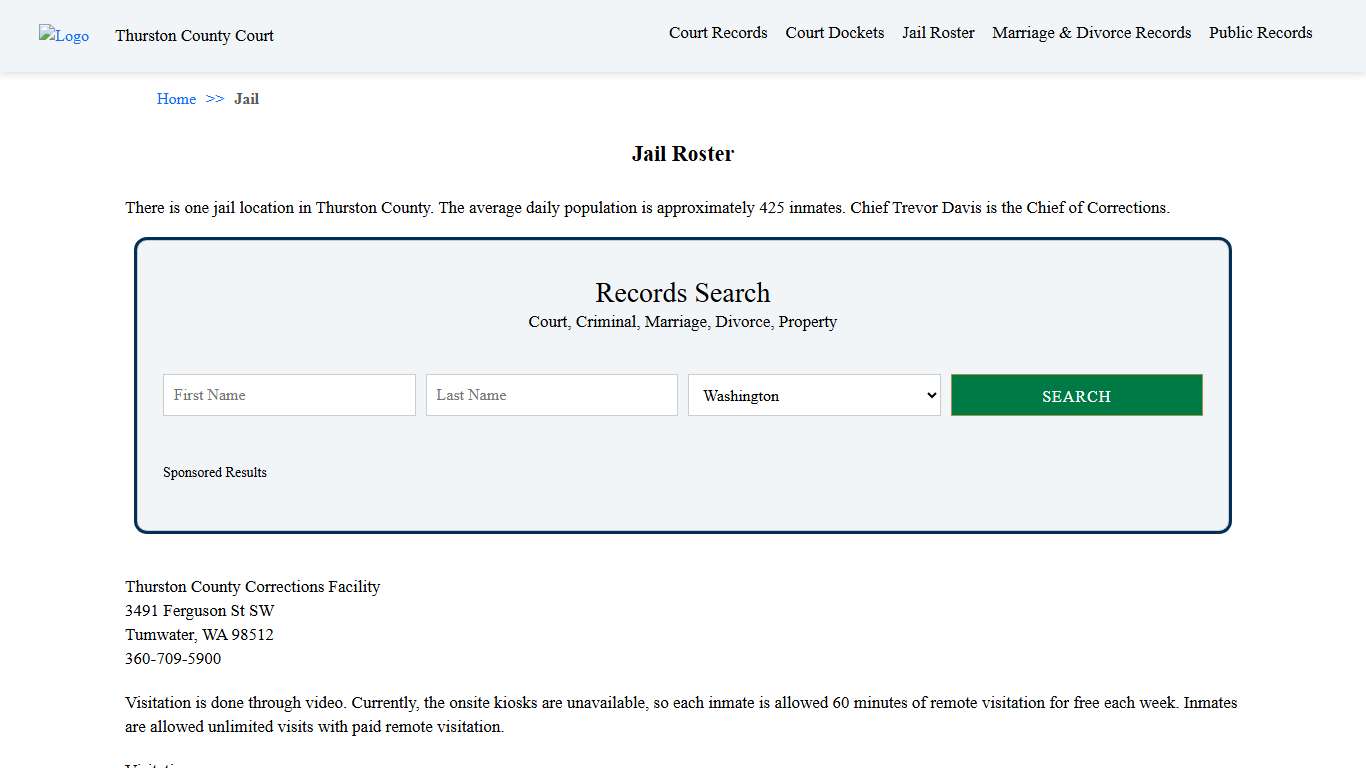1366x768 pixels.
Task: Click the Jail breadcrumb item
Action: [x=246, y=98]
